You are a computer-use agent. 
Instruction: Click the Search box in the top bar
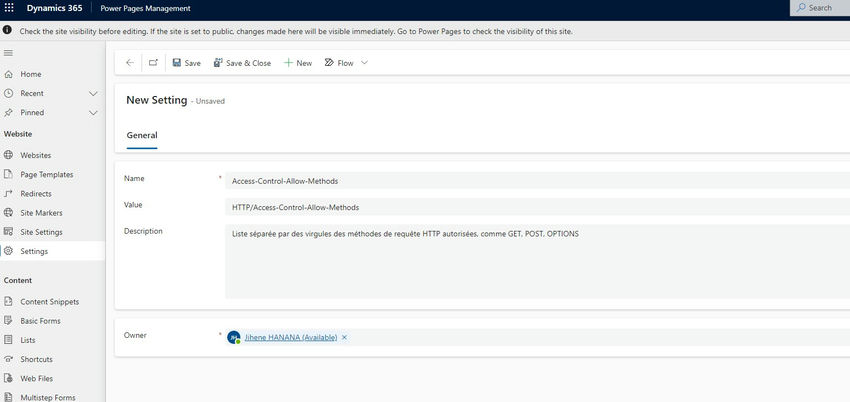tap(820, 8)
